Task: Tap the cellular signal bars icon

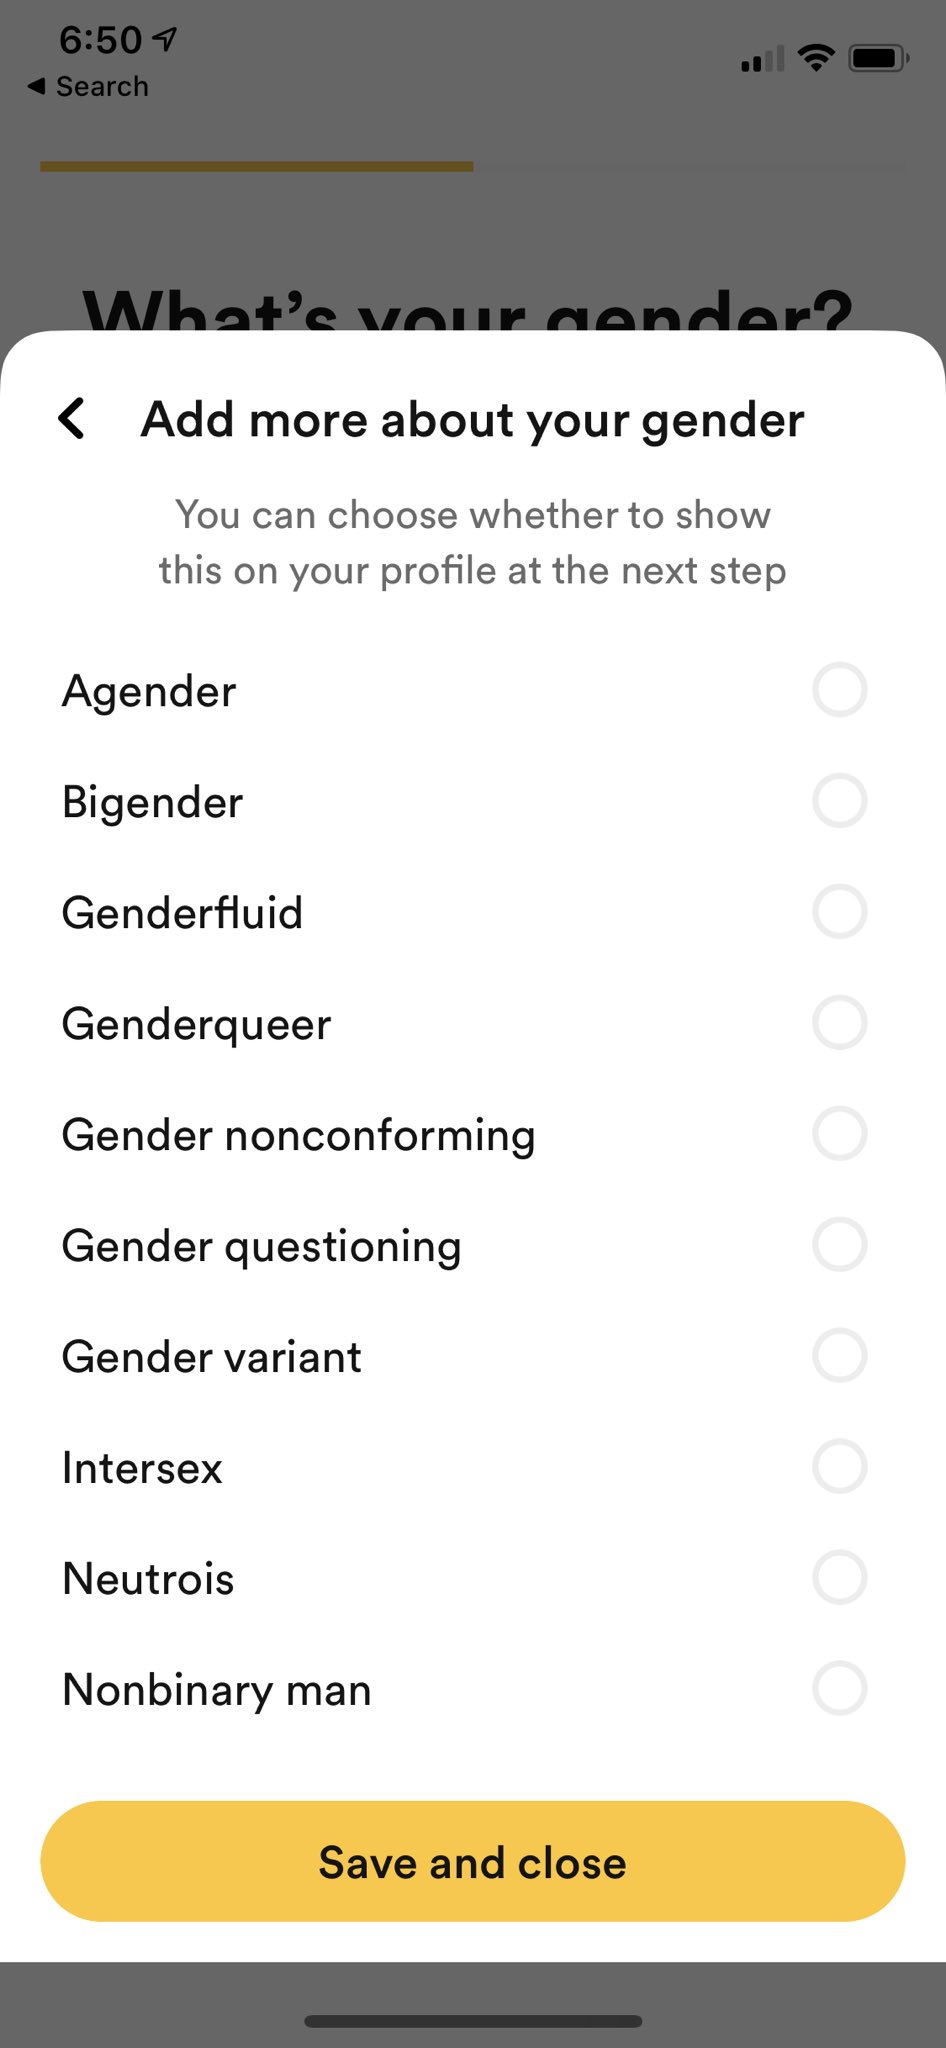Action: pos(762,60)
